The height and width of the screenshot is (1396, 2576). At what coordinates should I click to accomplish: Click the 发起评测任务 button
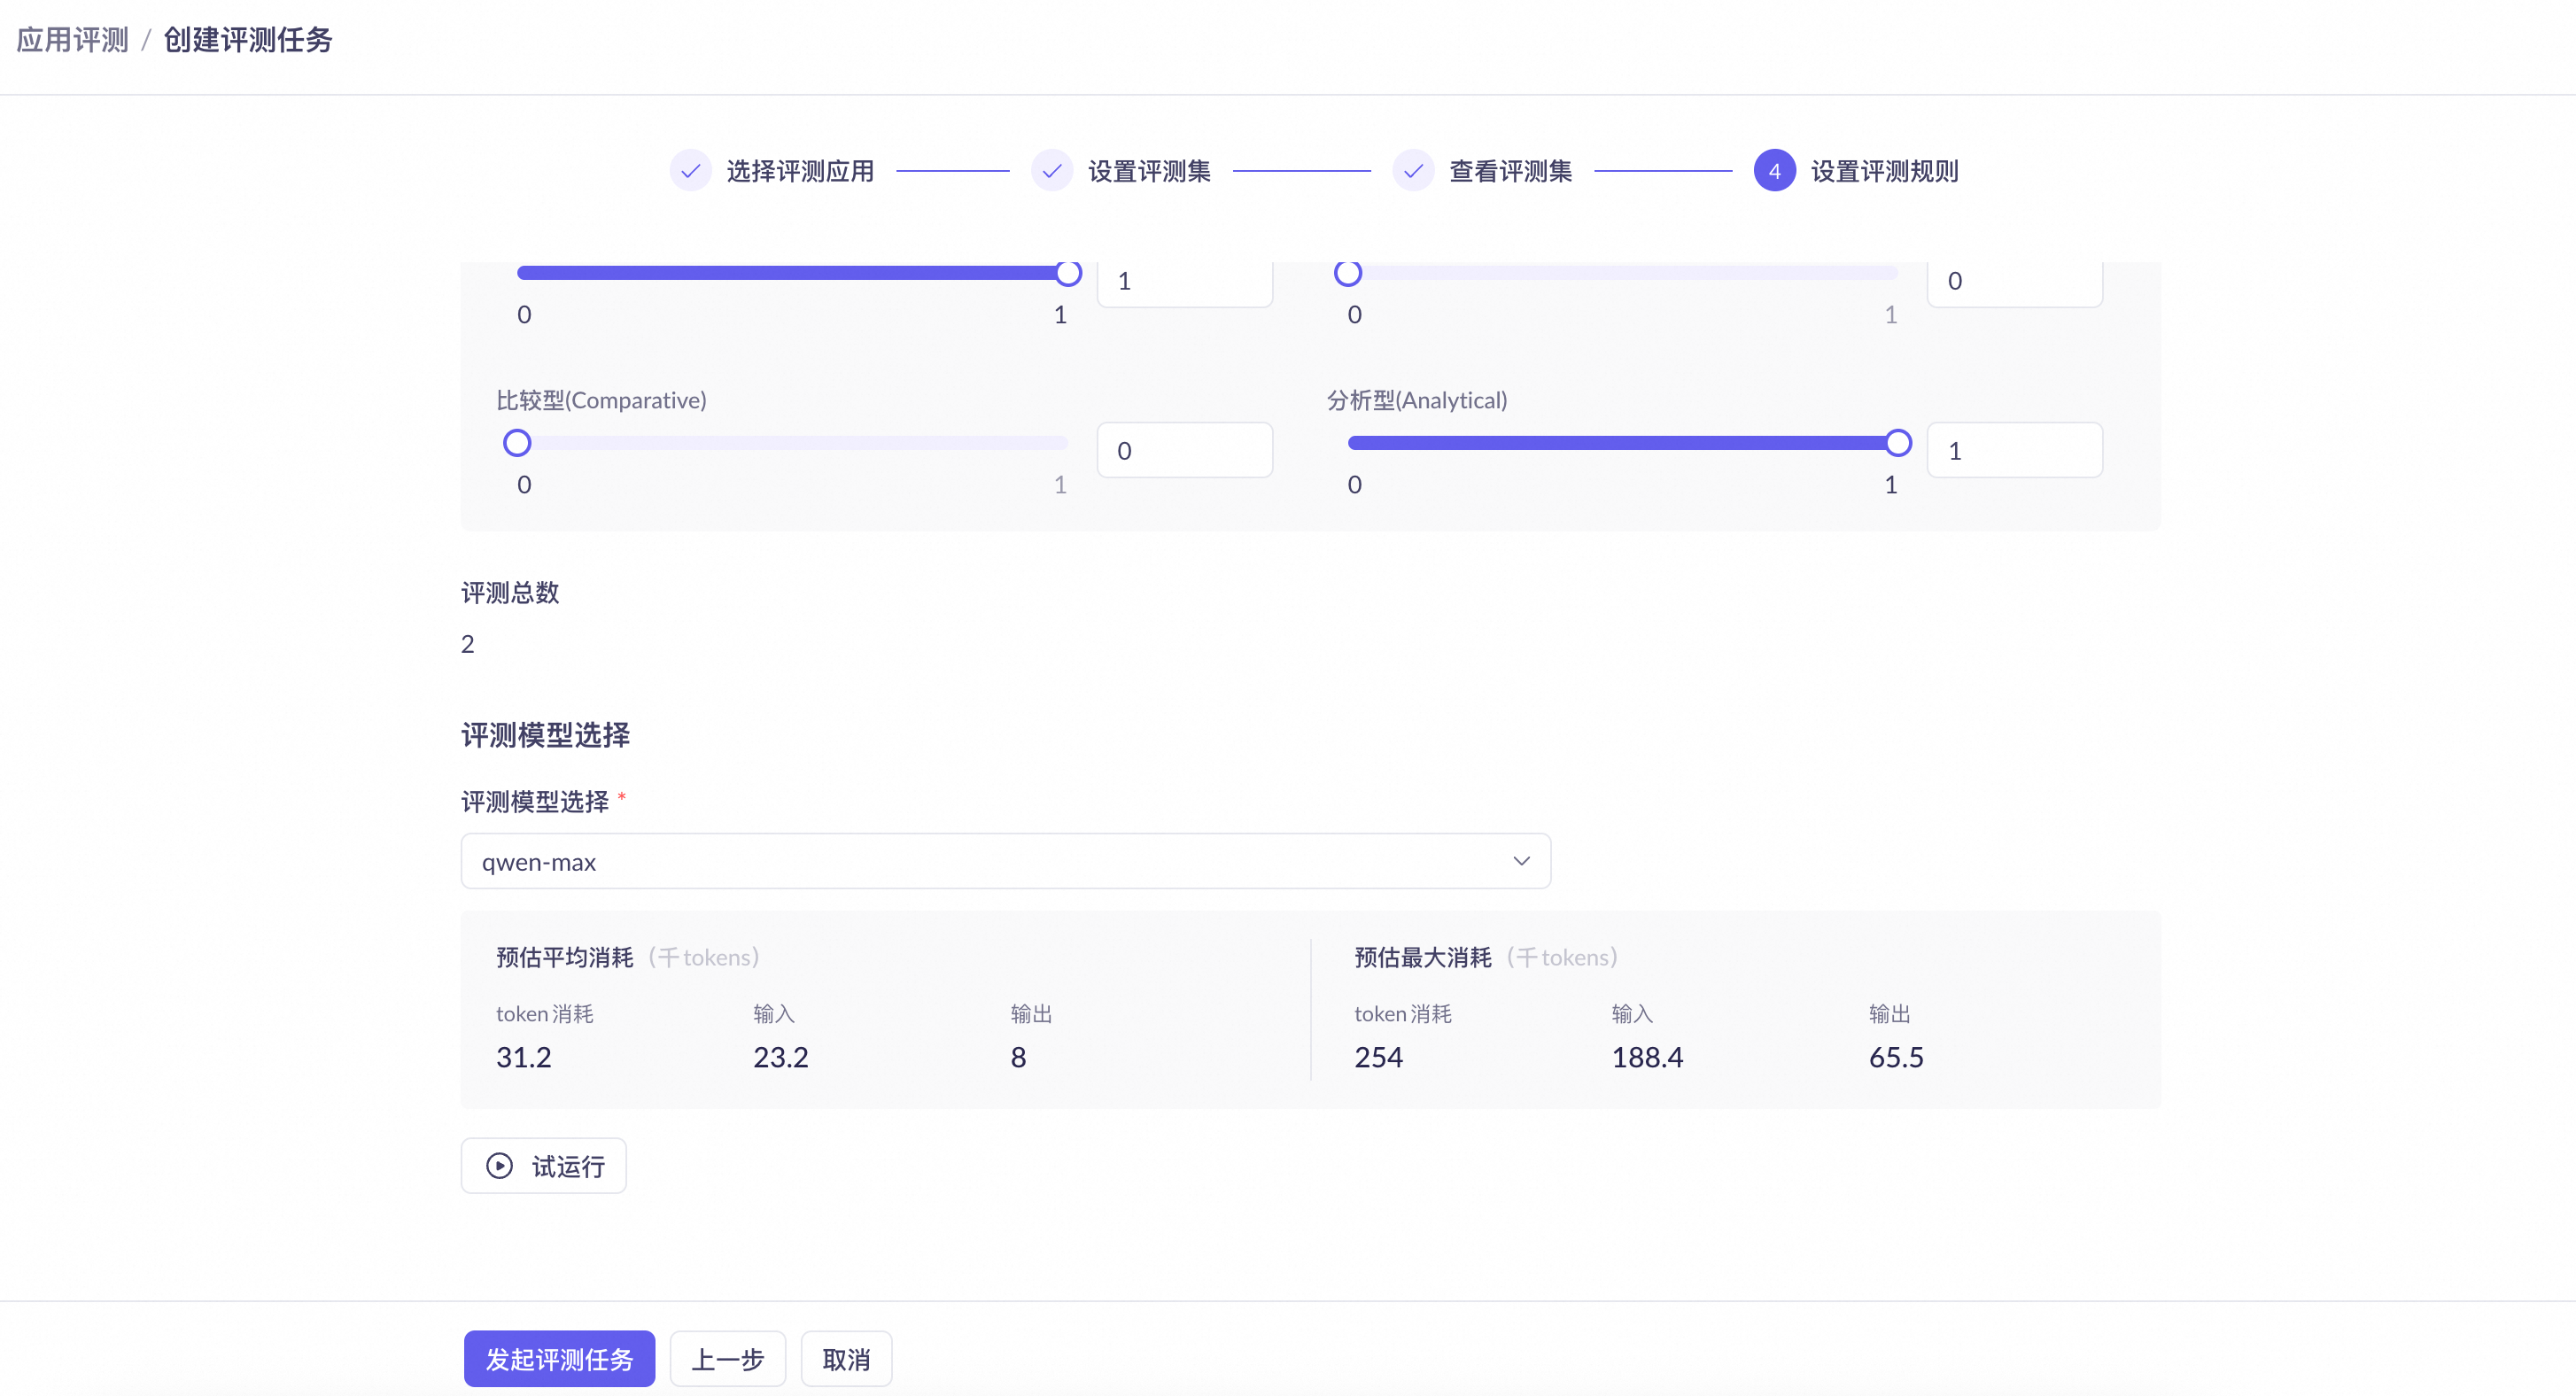(559, 1359)
